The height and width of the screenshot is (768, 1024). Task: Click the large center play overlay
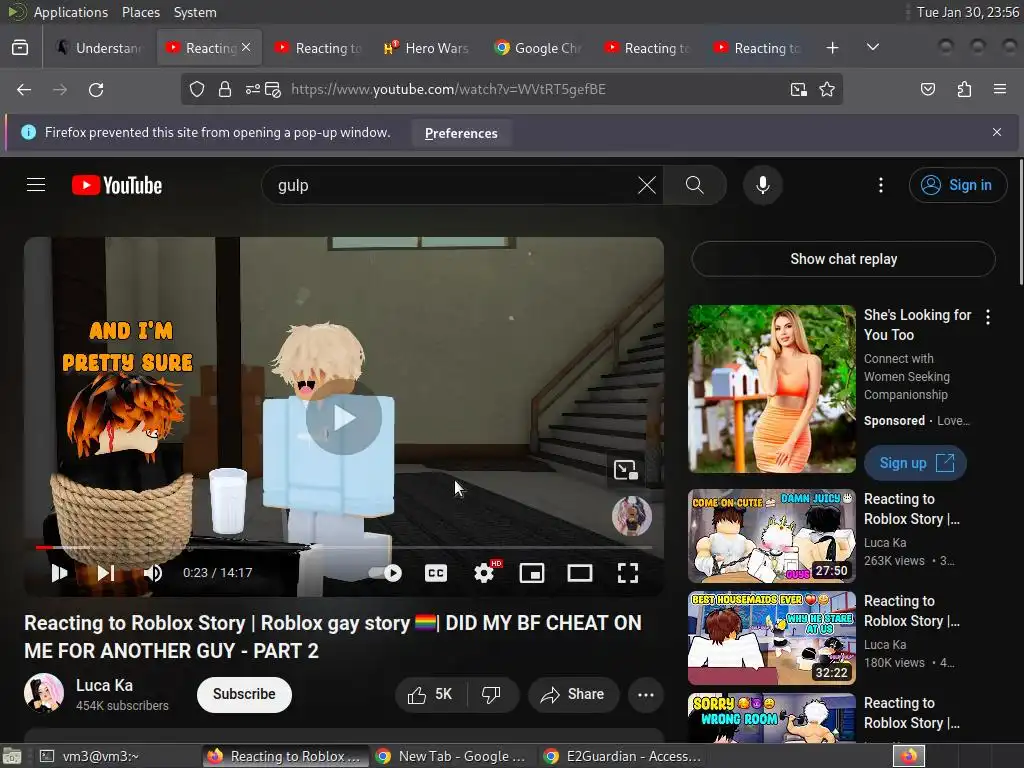[x=344, y=418]
